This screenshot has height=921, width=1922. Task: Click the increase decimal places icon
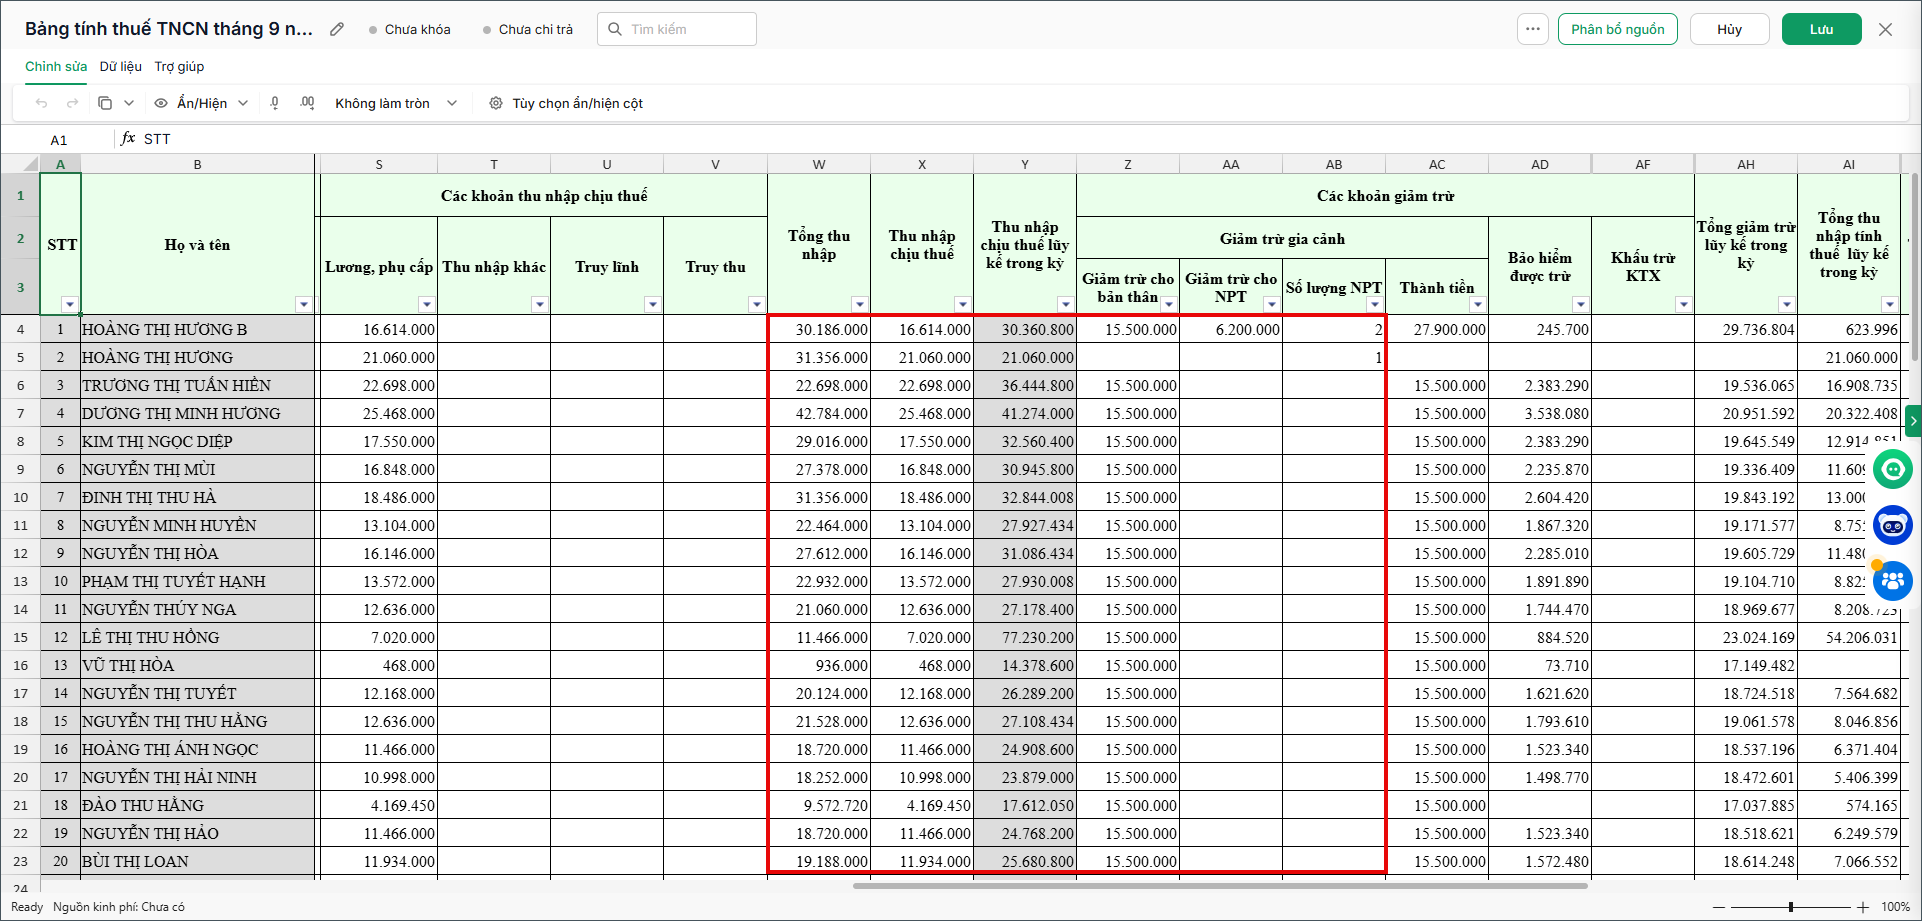pos(307,103)
